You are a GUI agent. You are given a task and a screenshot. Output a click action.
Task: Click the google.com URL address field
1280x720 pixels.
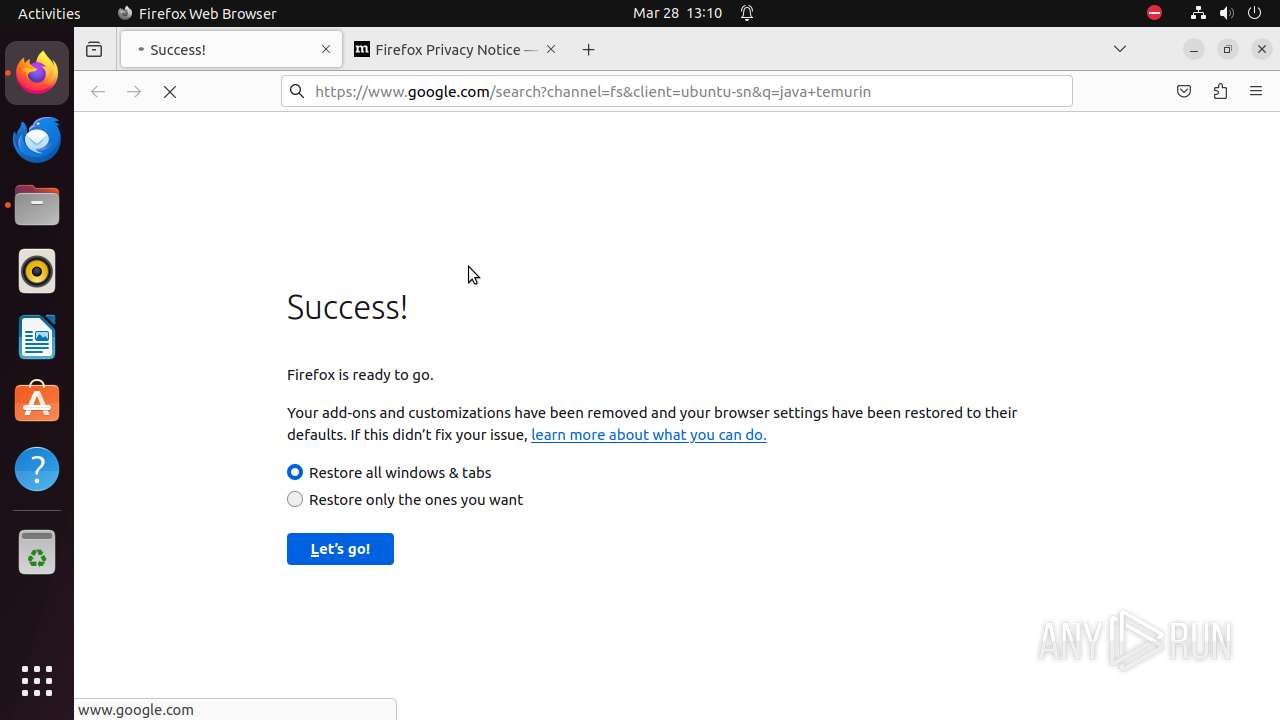pyautogui.click(x=677, y=91)
